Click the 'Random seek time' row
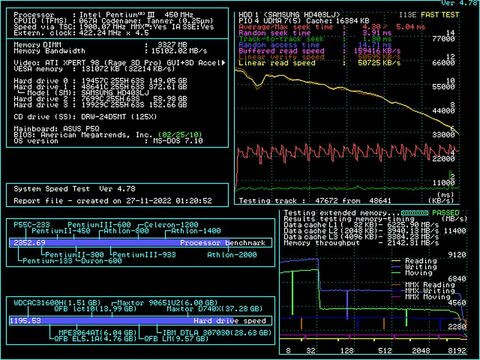 click(315, 33)
